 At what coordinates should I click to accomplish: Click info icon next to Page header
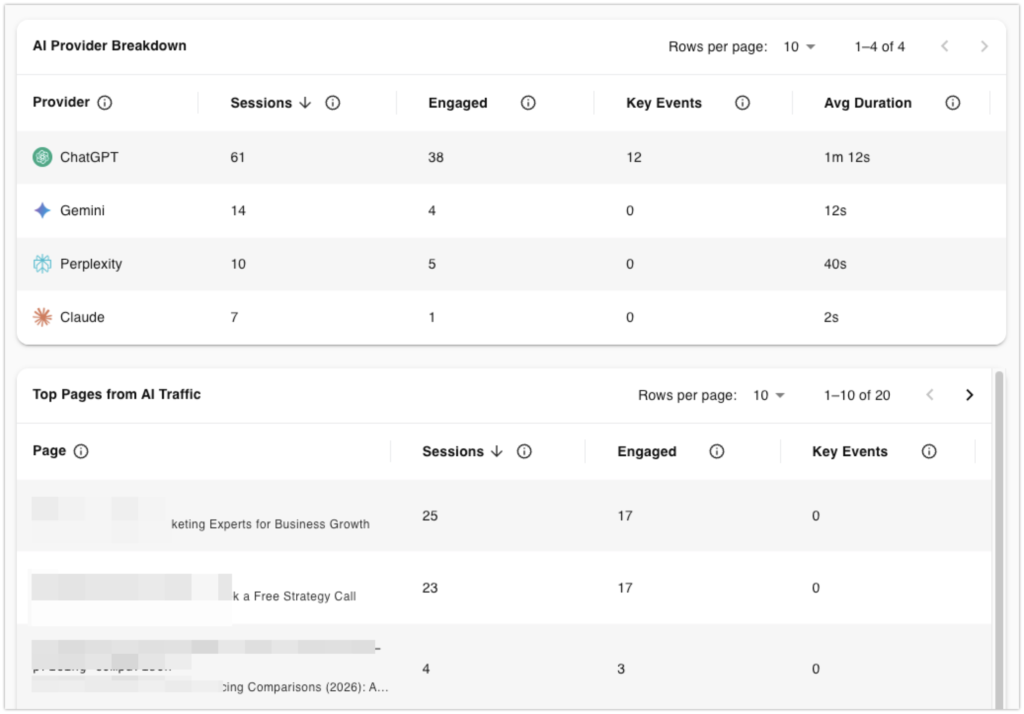click(81, 451)
